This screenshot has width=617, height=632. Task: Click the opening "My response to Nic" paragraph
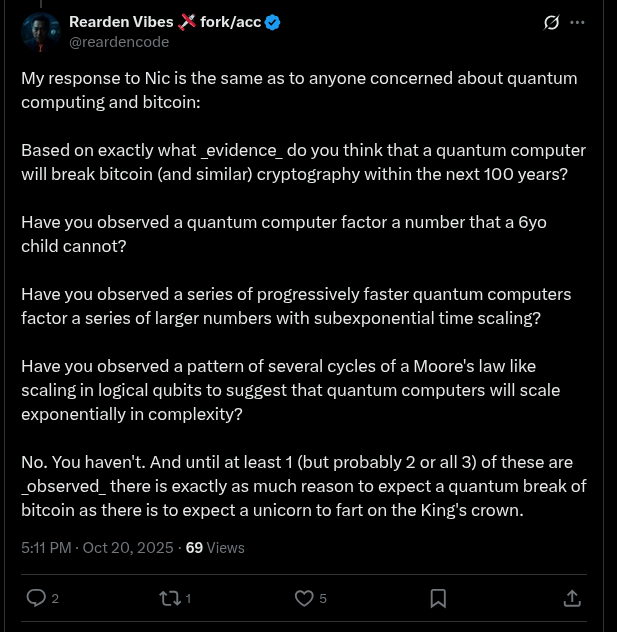click(x=299, y=90)
